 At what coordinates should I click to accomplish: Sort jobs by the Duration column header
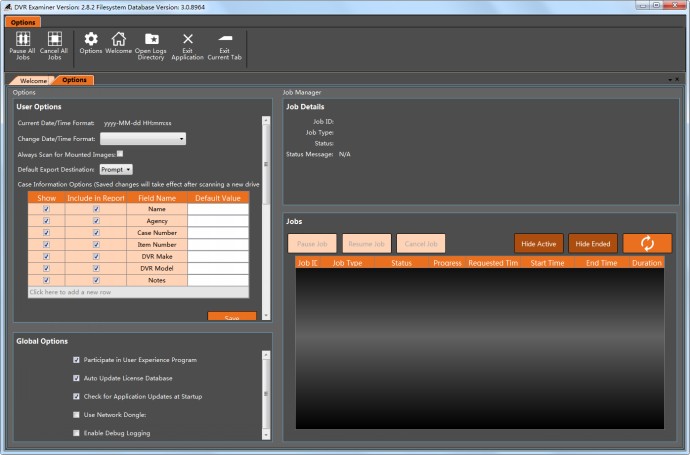pos(646,263)
